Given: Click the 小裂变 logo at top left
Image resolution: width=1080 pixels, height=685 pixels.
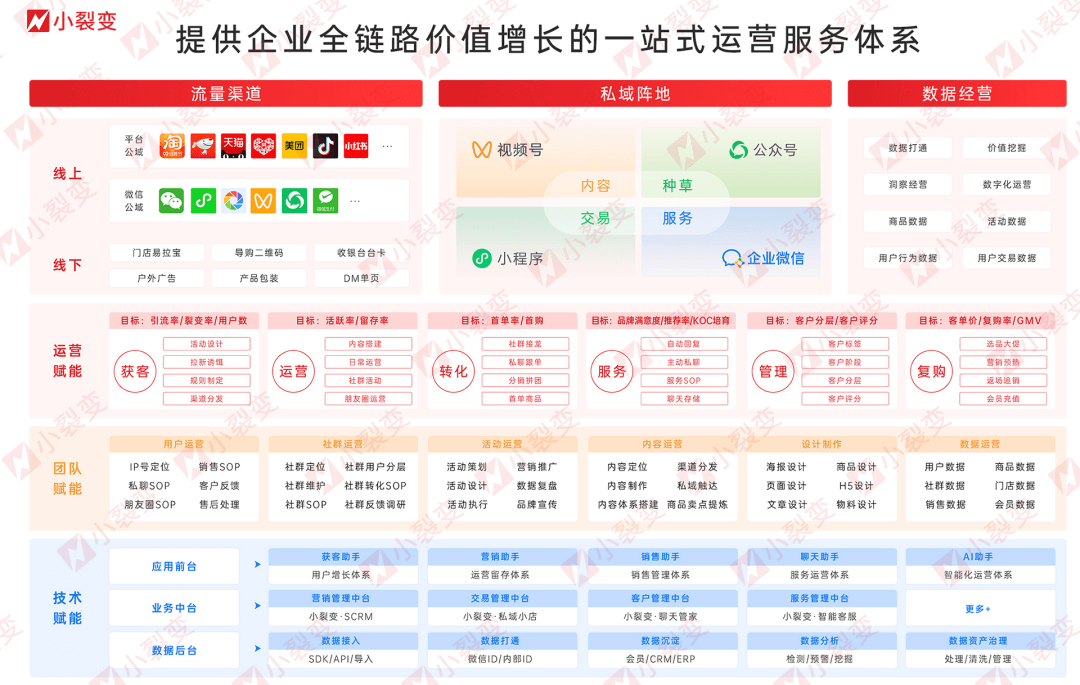Looking at the screenshot, I should (x=70, y=21).
